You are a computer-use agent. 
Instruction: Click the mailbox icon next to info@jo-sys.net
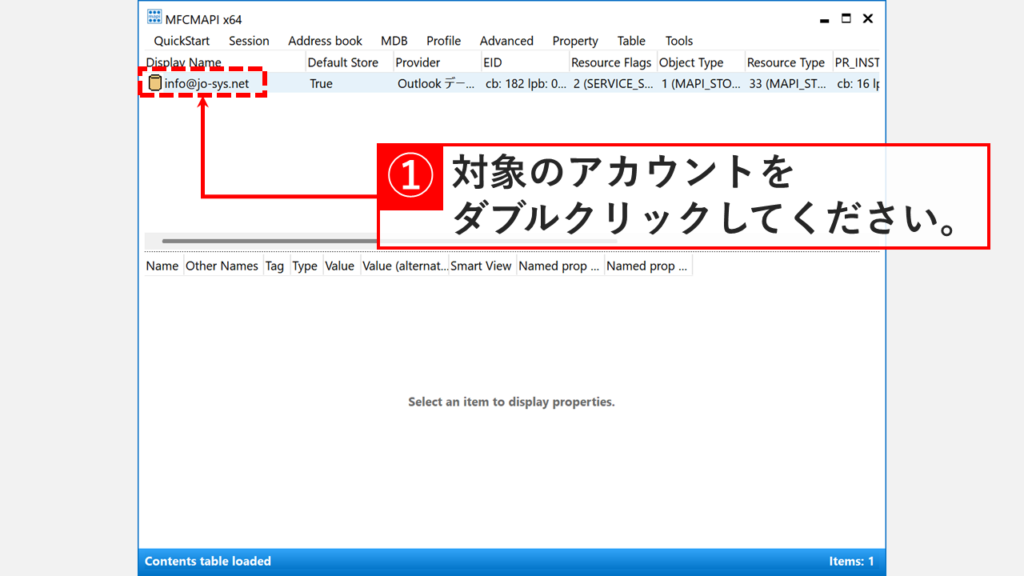click(x=153, y=83)
